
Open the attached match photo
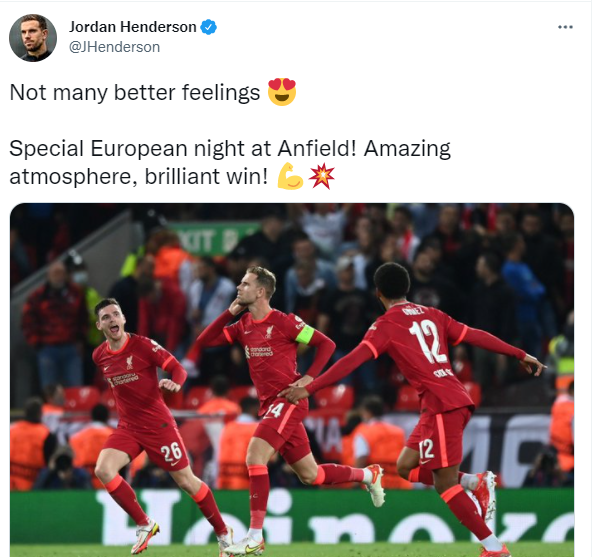pos(292,380)
